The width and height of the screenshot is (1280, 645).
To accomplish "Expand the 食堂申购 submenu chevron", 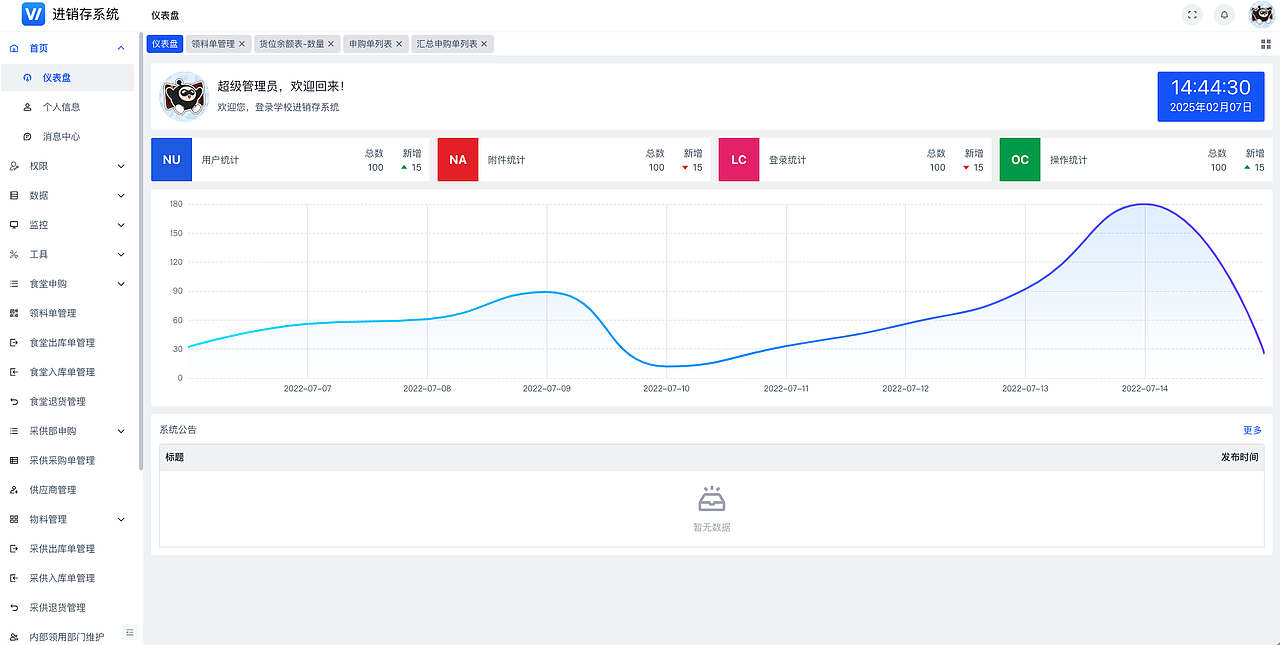I will 121,284.
